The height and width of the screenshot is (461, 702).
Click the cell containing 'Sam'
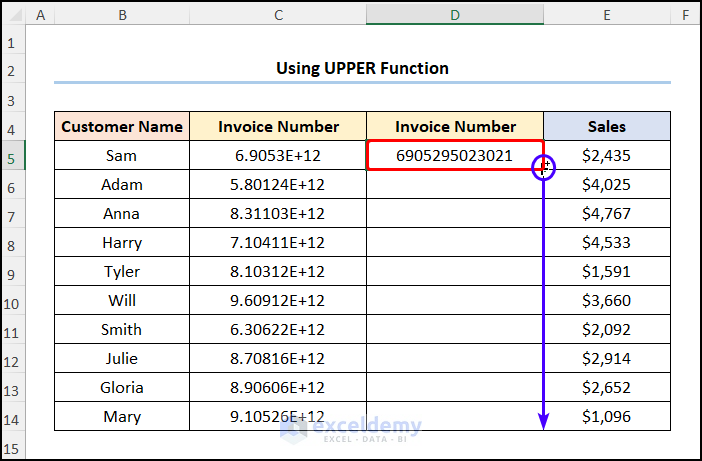pyautogui.click(x=122, y=155)
